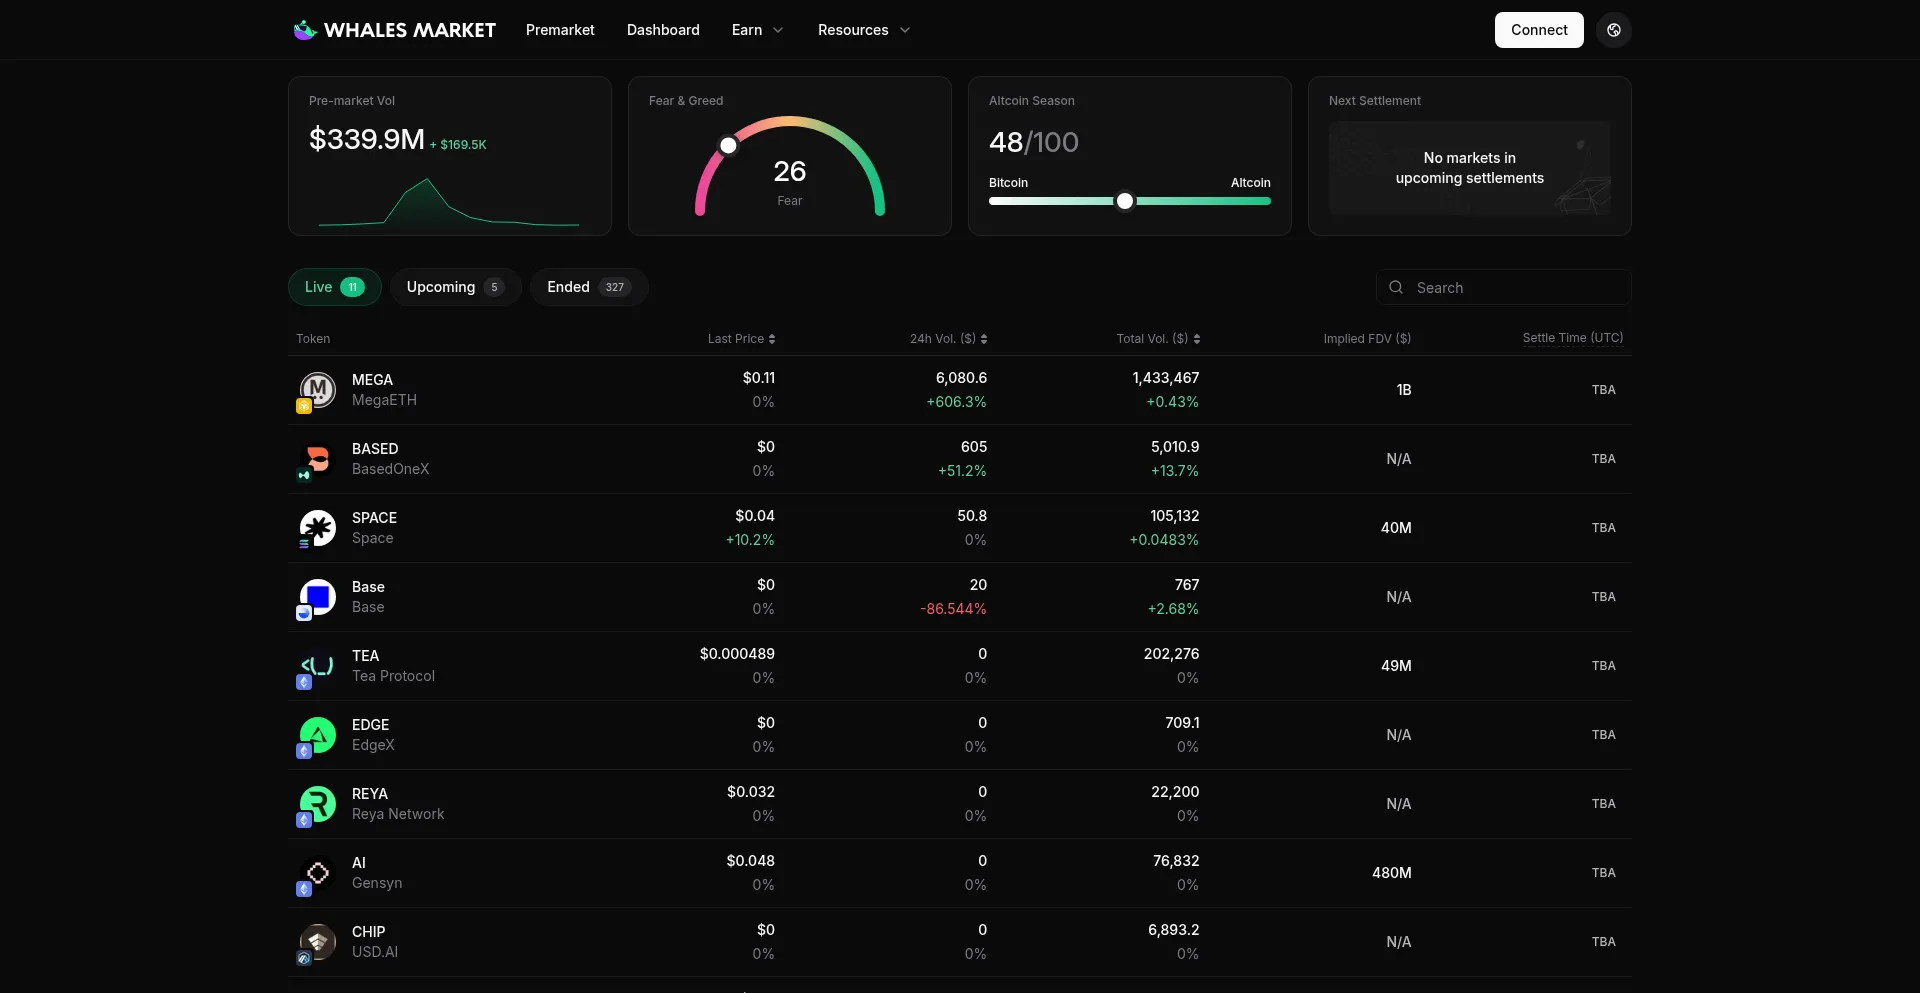
Task: Click the TEA token logo icon
Action: click(x=318, y=665)
